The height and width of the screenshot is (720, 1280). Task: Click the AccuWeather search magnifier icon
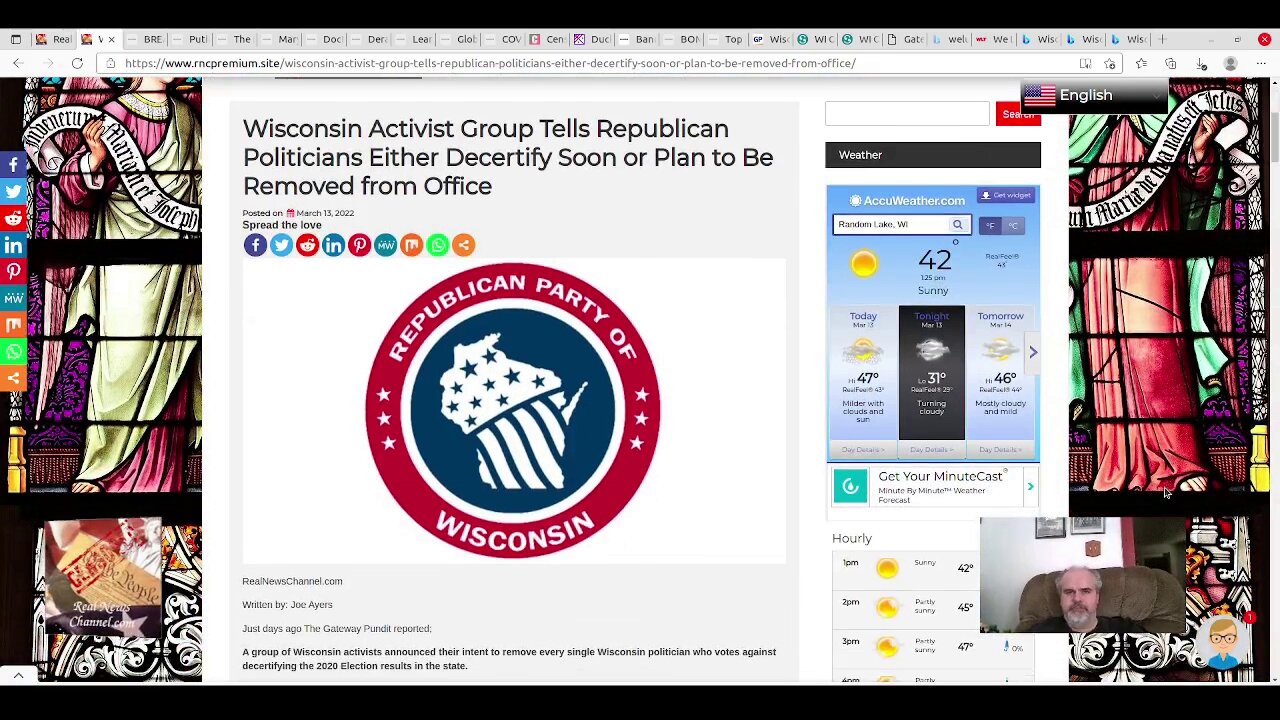pyautogui.click(x=957, y=225)
